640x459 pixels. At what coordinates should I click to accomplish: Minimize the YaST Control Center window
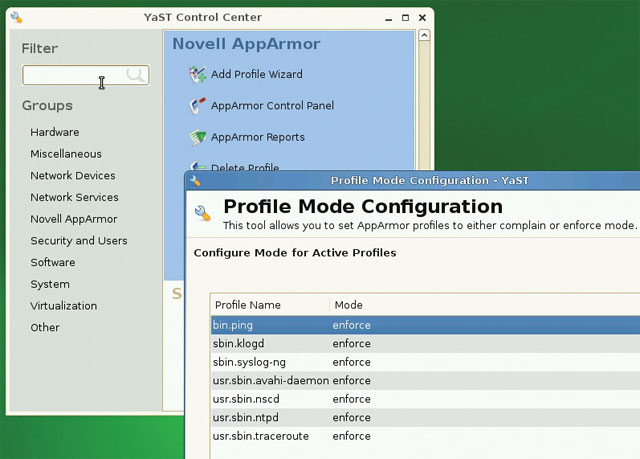(389, 18)
